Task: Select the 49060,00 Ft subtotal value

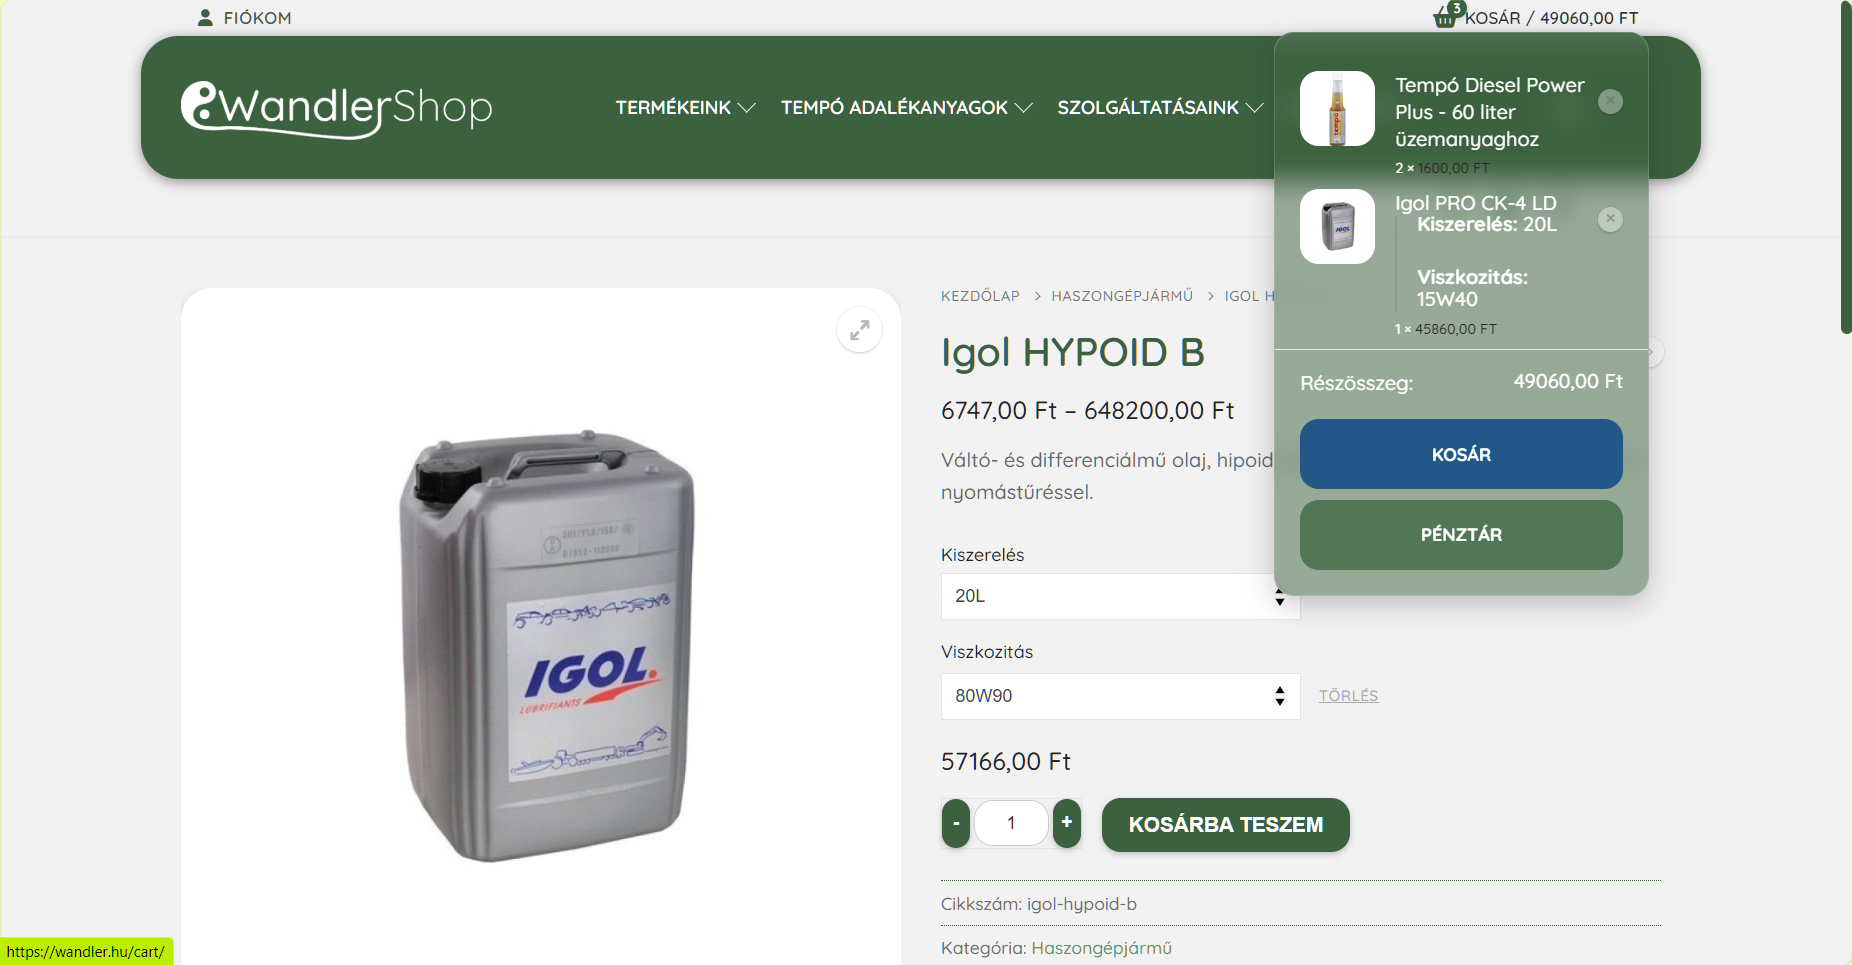Action: 1568,381
